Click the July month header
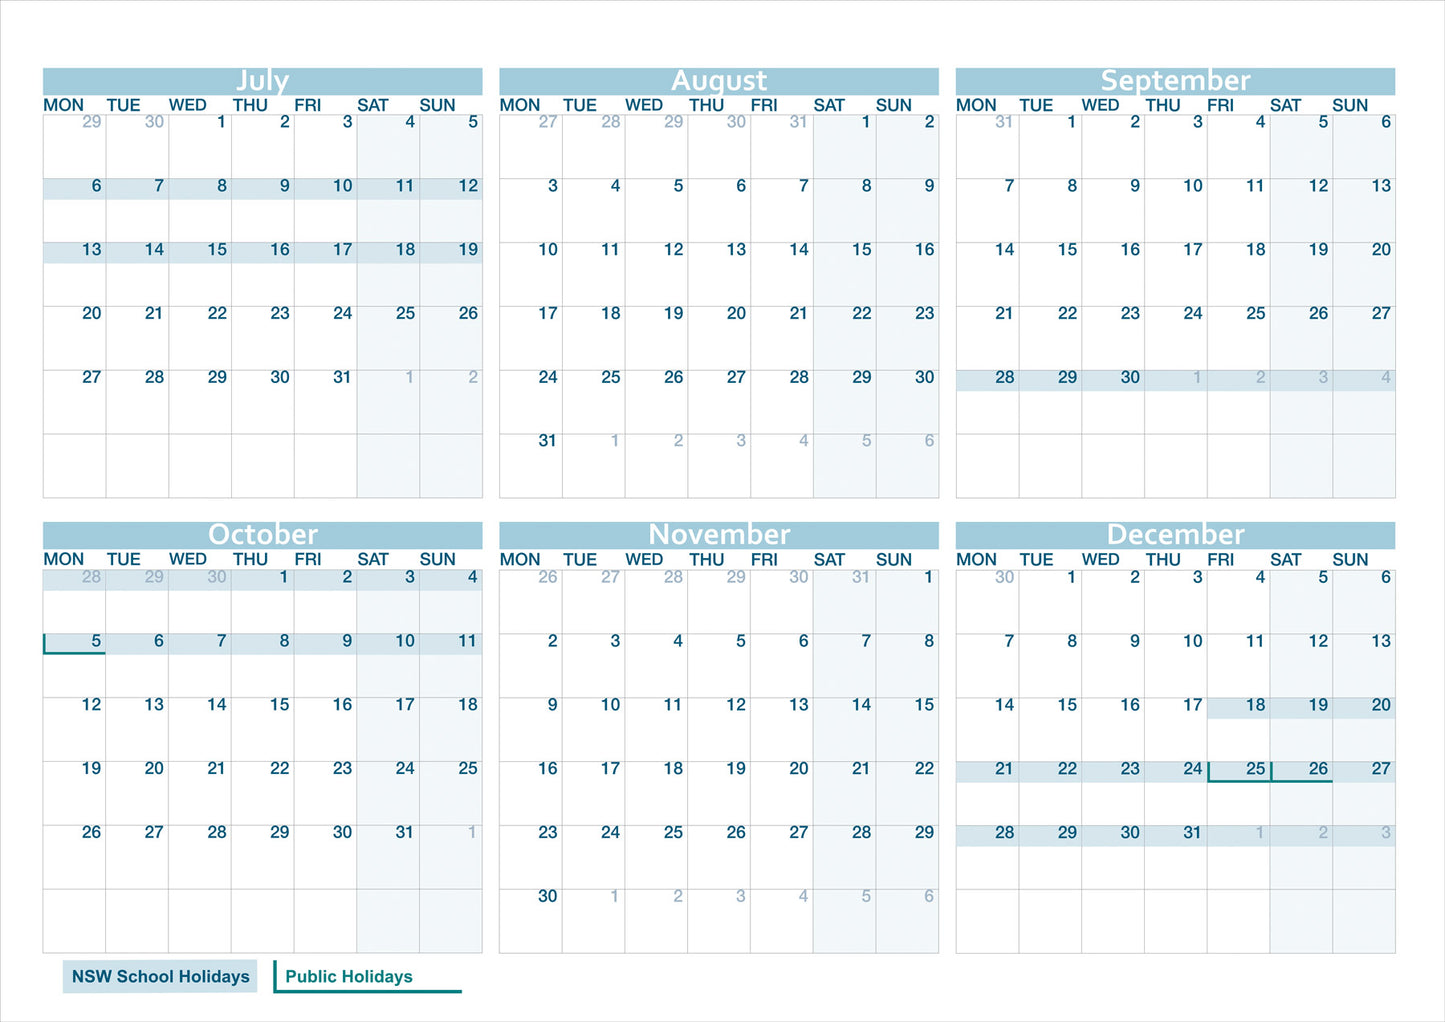Screen dimensions: 1445x1022 point(263,80)
